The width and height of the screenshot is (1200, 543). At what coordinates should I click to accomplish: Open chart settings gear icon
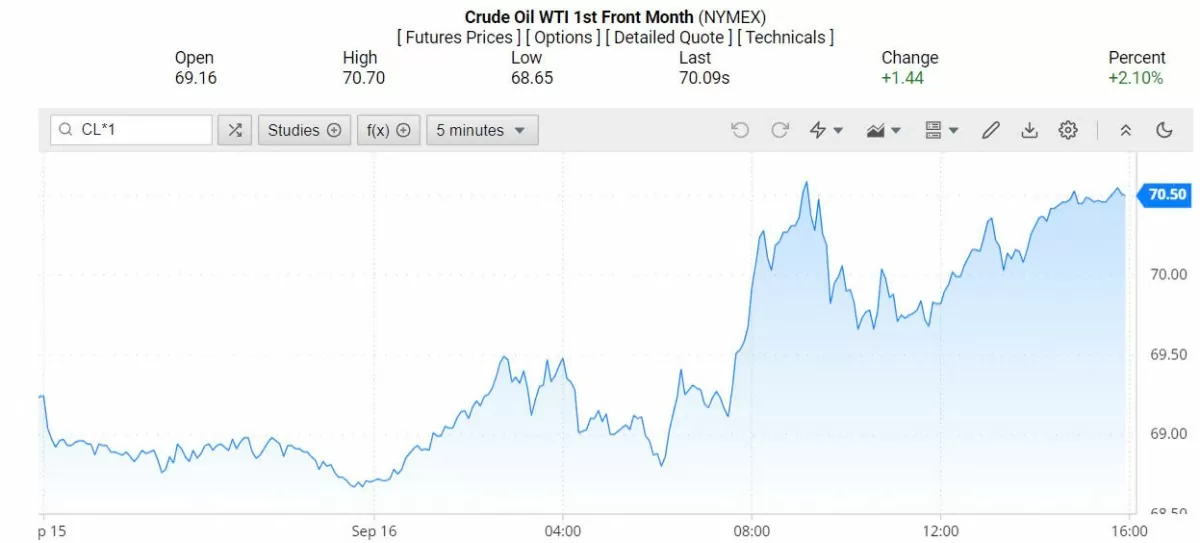tap(1068, 130)
